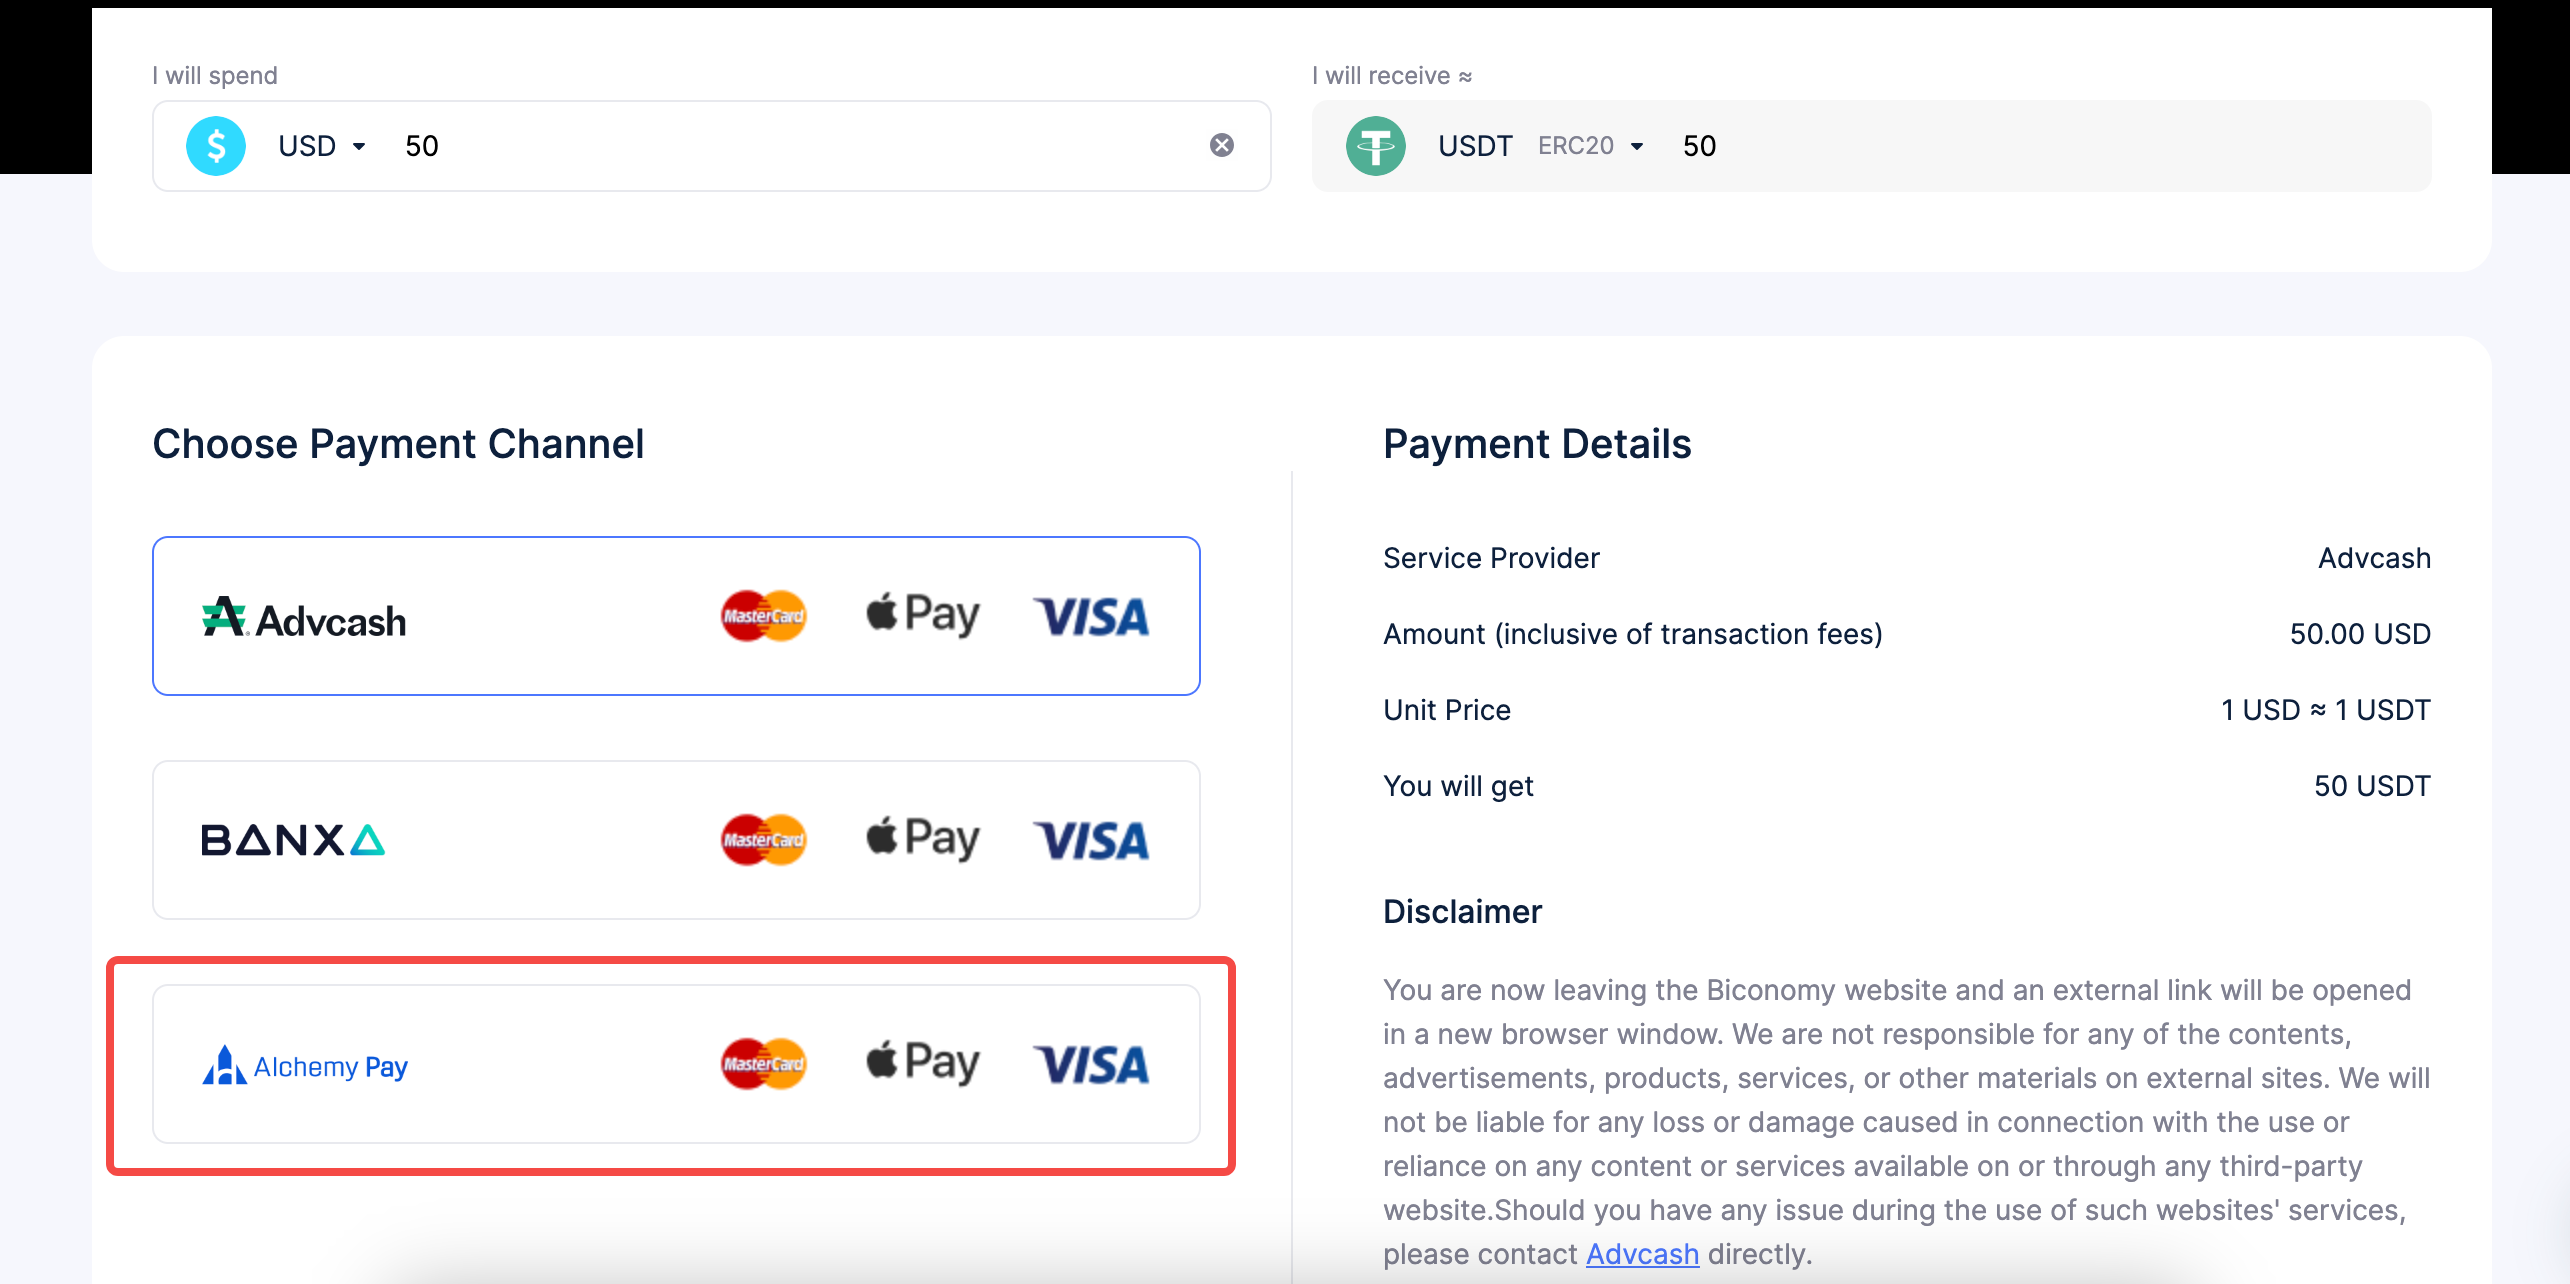The image size is (2570, 1284).
Task: Click the MasterCard icon in Banxa row
Action: click(763, 840)
